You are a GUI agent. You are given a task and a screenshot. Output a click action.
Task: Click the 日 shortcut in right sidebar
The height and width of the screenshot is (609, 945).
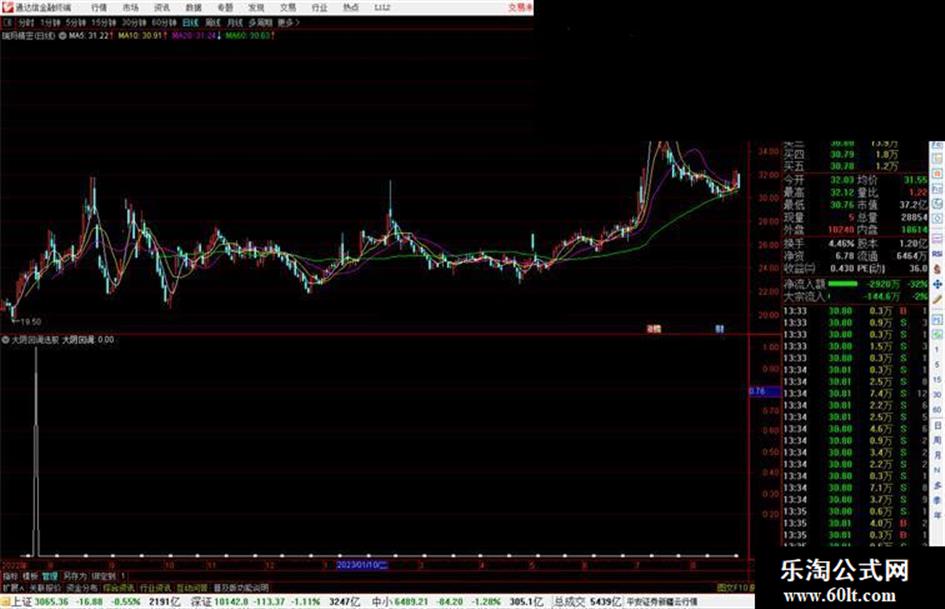pos(937,426)
